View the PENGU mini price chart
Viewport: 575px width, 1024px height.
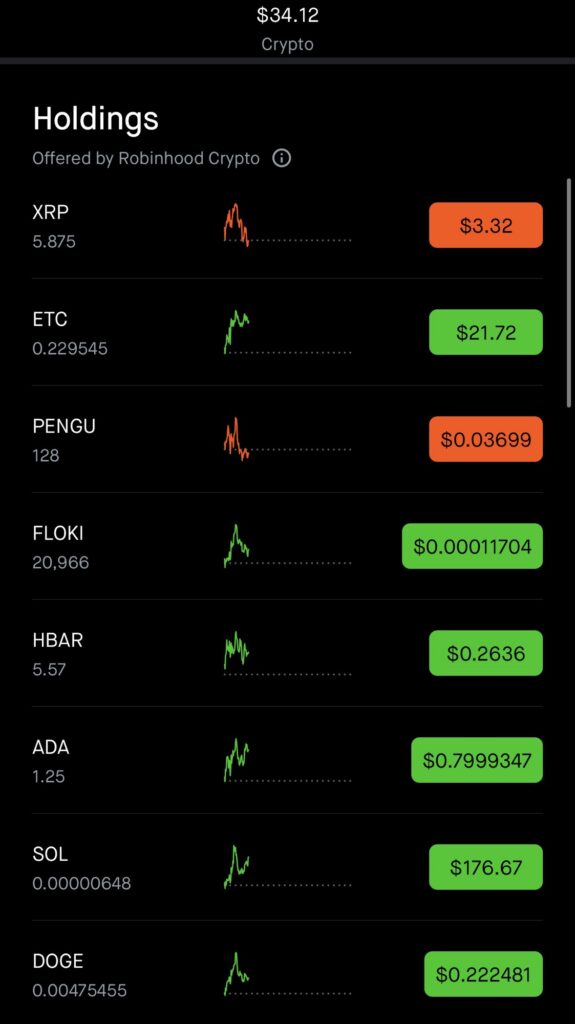pyautogui.click(x=288, y=440)
